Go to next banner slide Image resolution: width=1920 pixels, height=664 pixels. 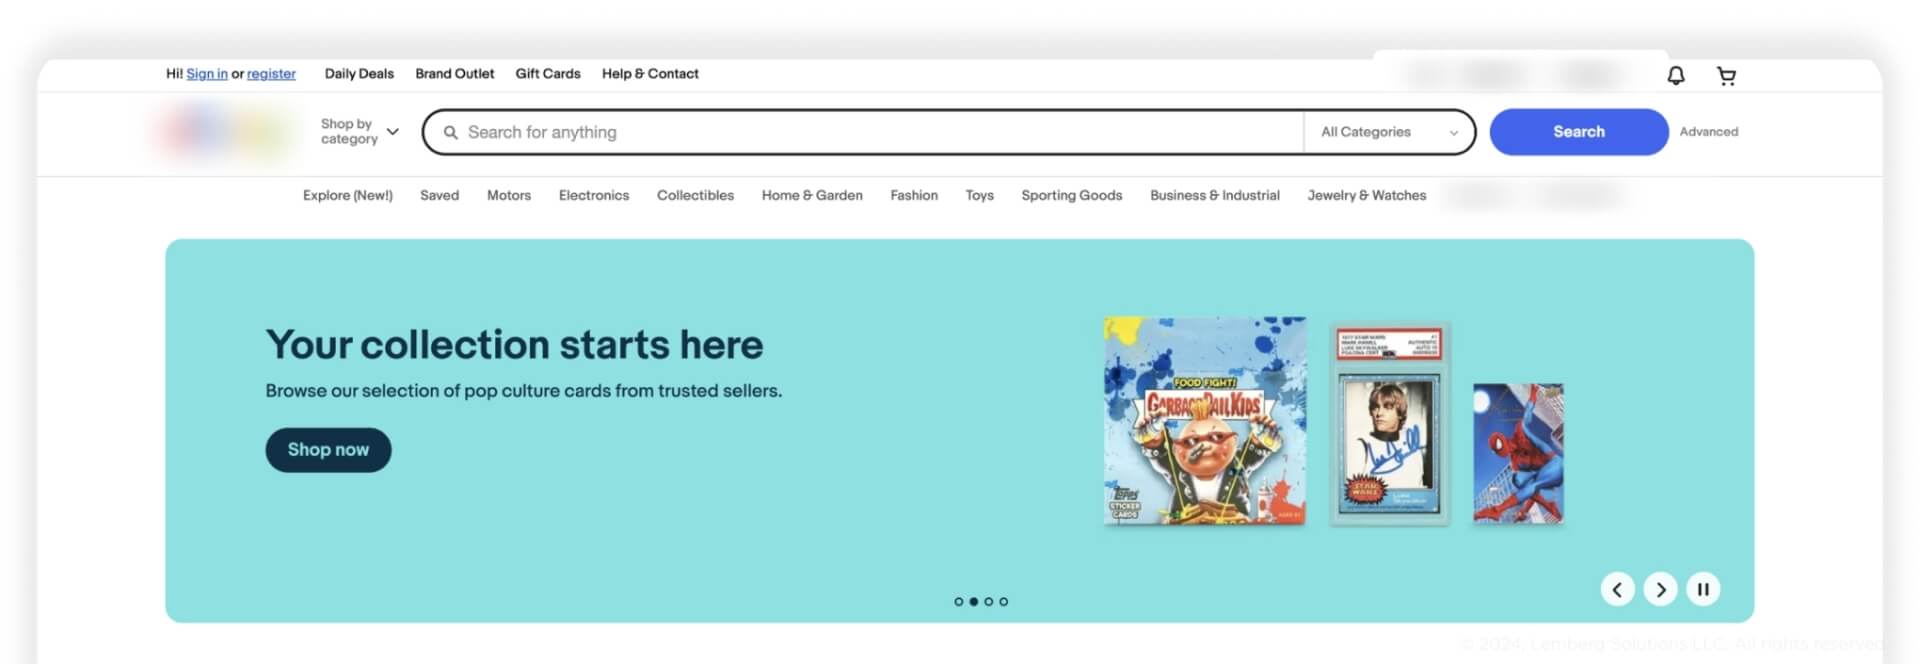click(1660, 589)
